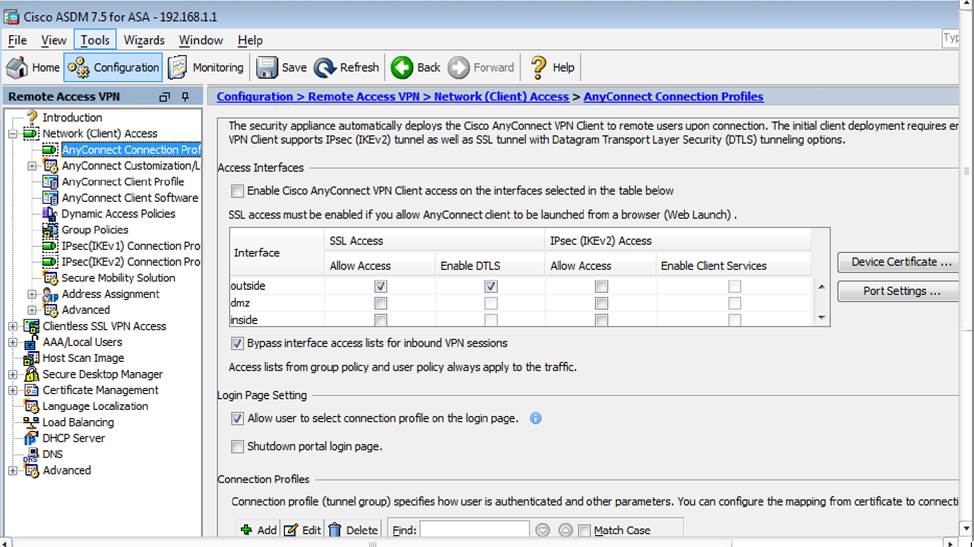This screenshot has width=974, height=547.
Task: Click the Home toolbar icon
Action: 17,67
